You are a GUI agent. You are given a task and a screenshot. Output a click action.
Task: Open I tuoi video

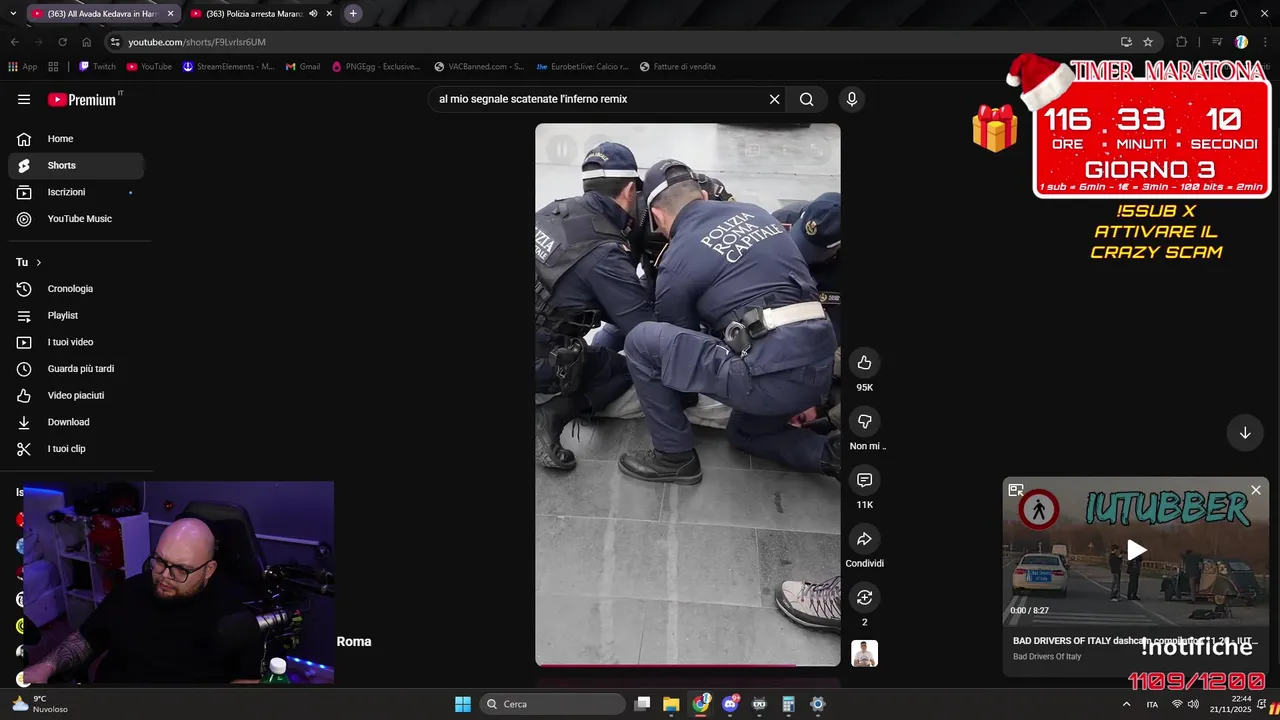coord(76,342)
